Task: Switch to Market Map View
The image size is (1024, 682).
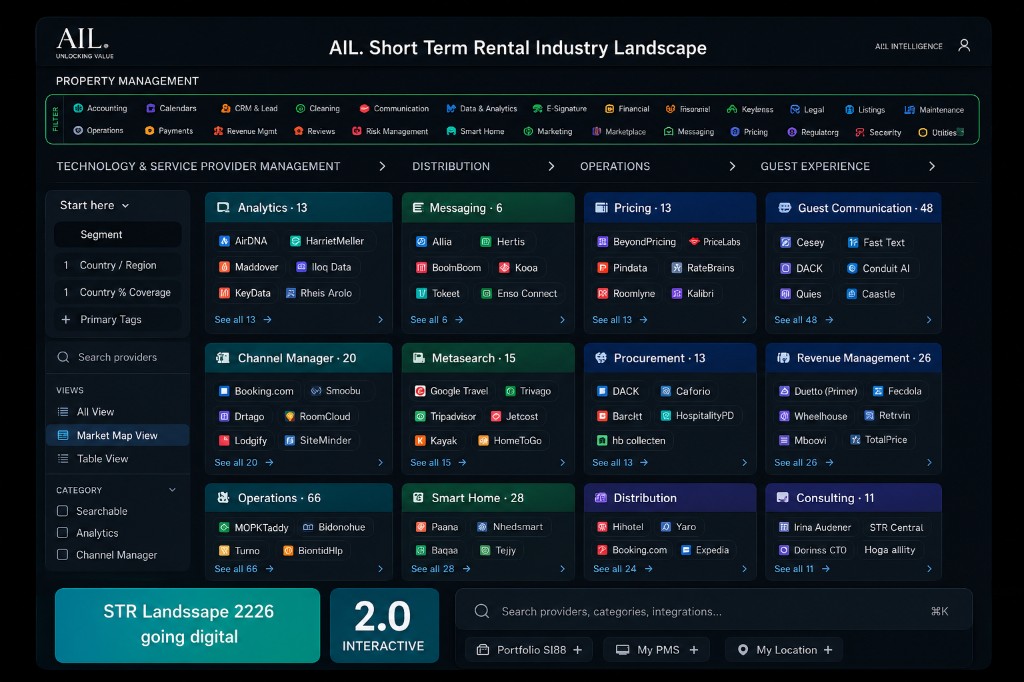Action: (x=117, y=435)
